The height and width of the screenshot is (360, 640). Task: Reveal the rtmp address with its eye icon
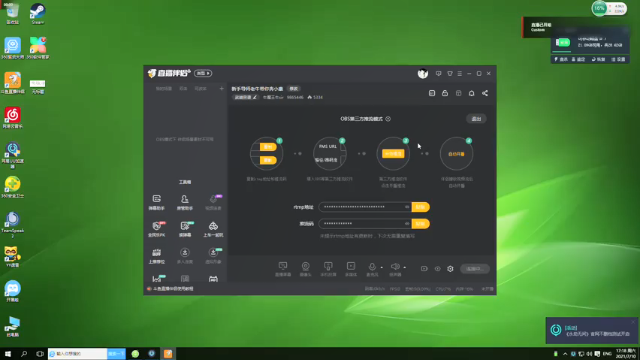pyautogui.click(x=407, y=207)
